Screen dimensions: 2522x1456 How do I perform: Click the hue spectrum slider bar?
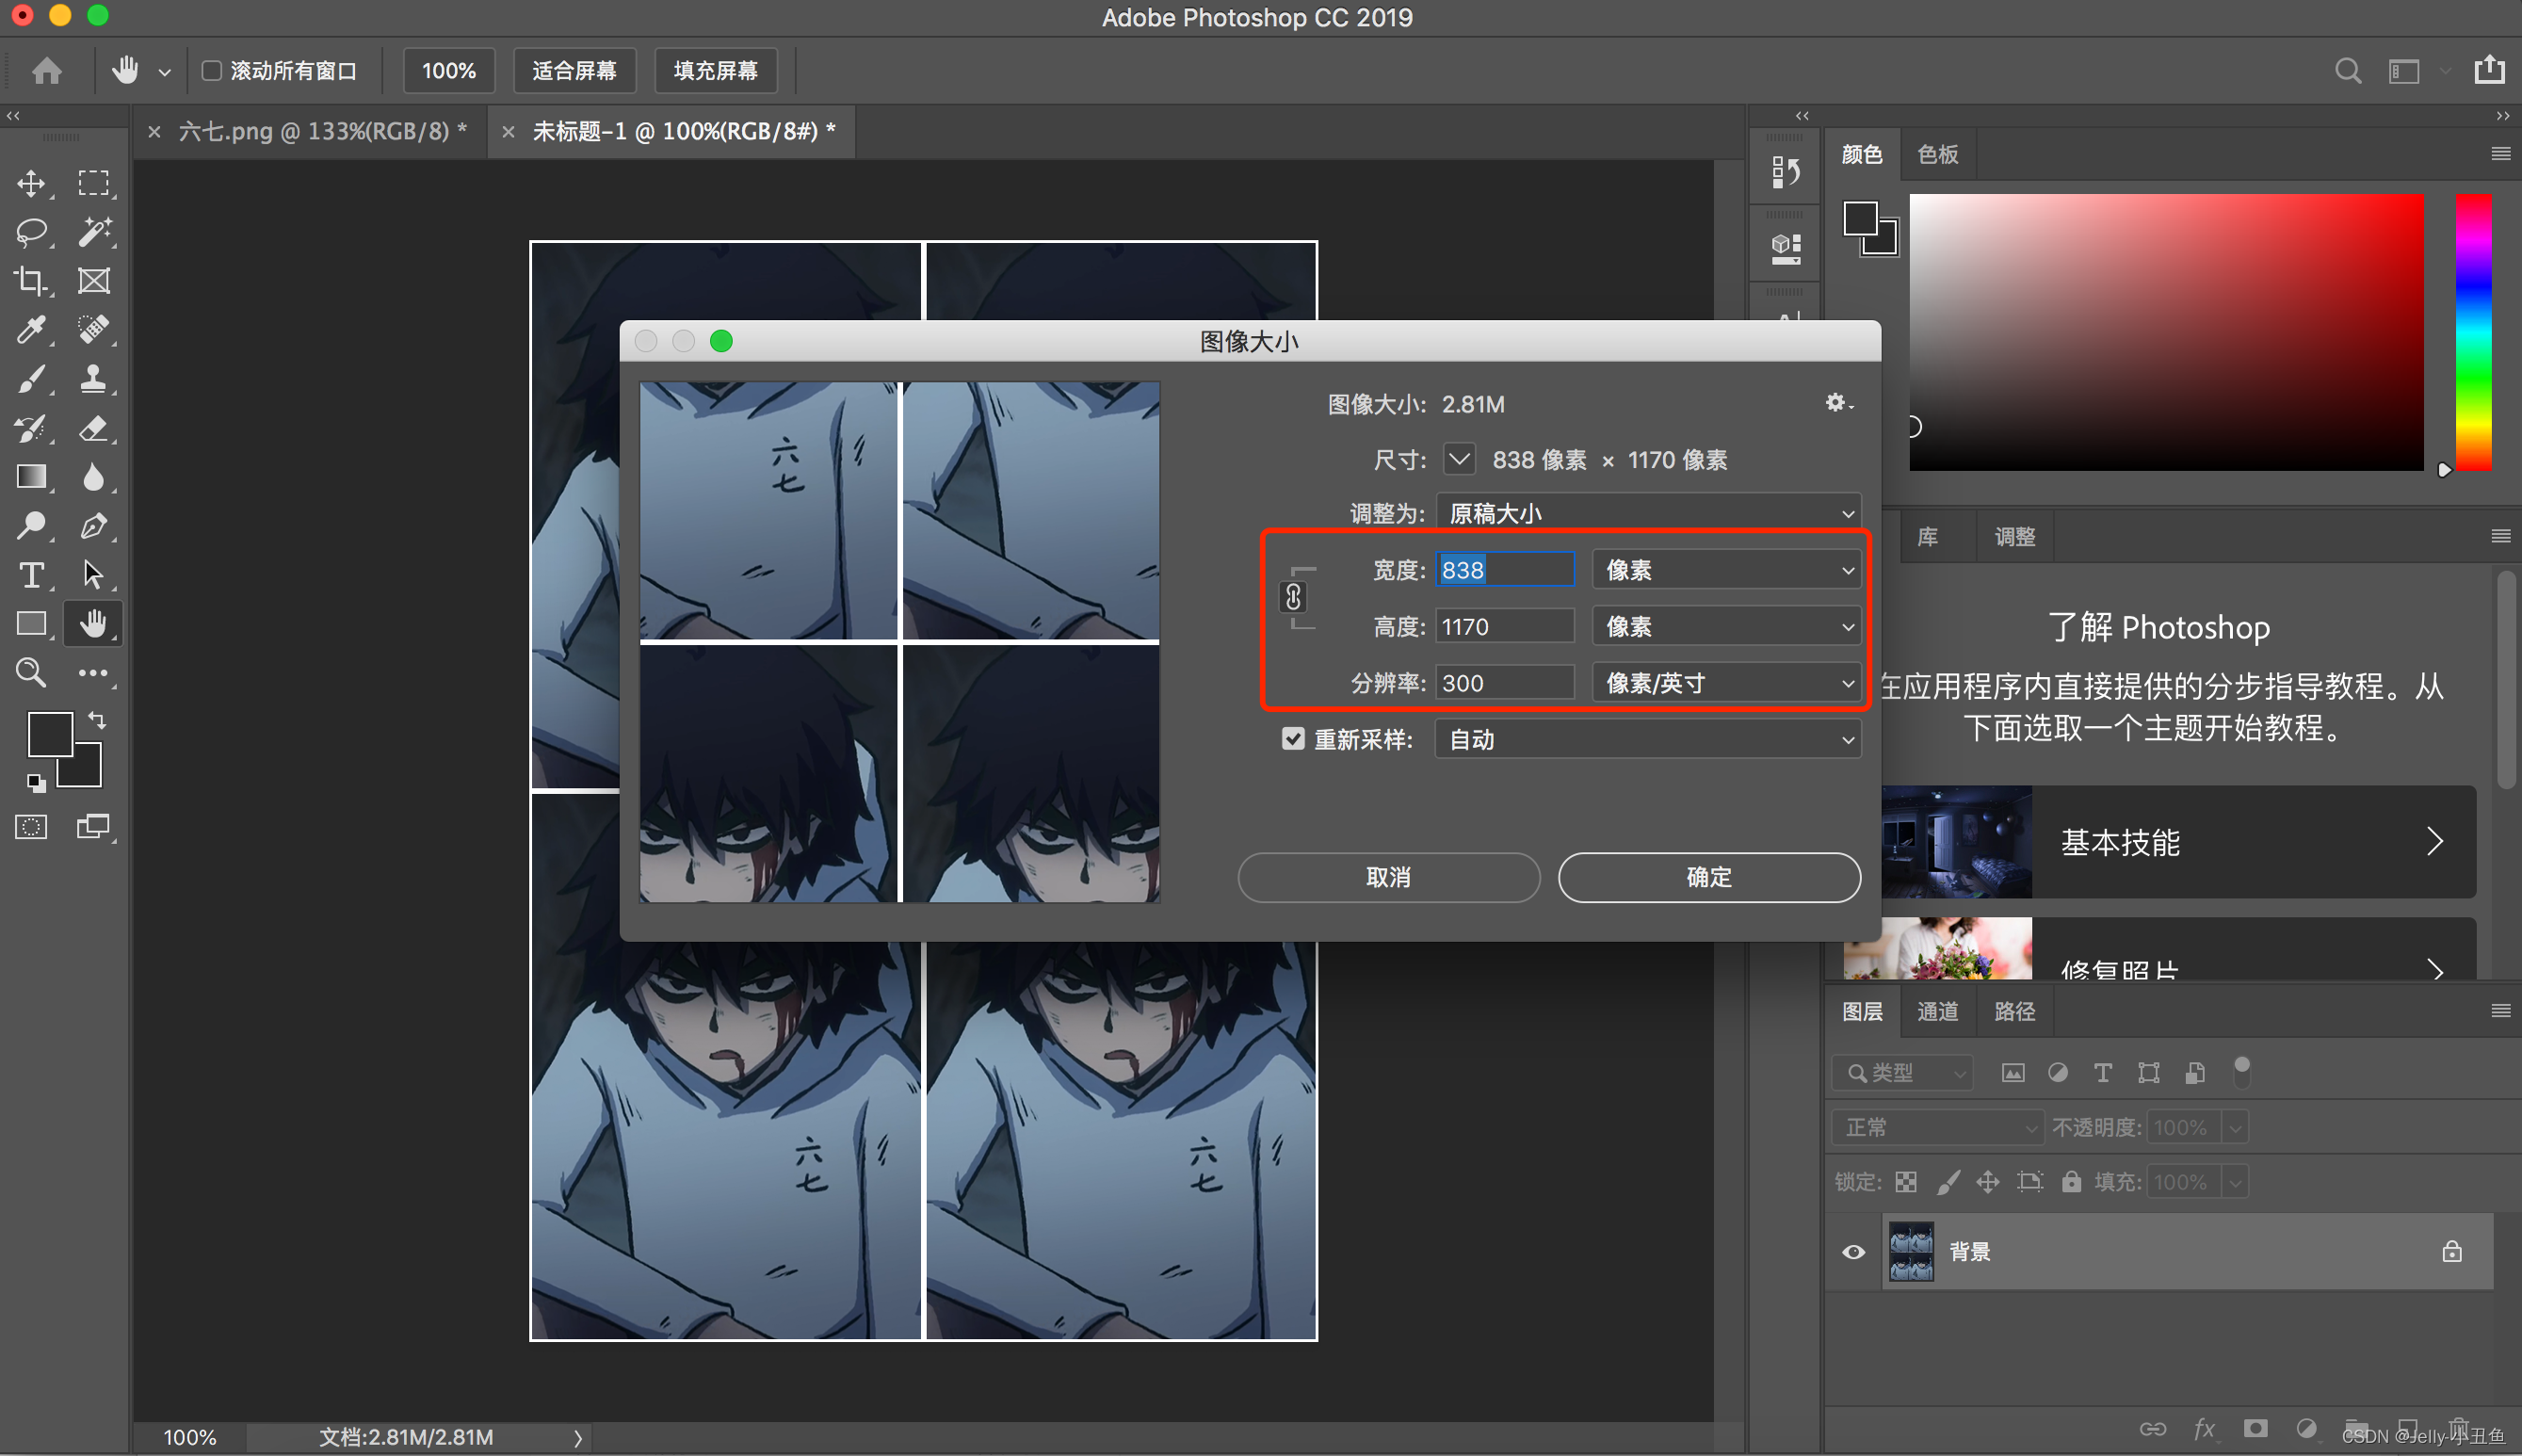2473,332
